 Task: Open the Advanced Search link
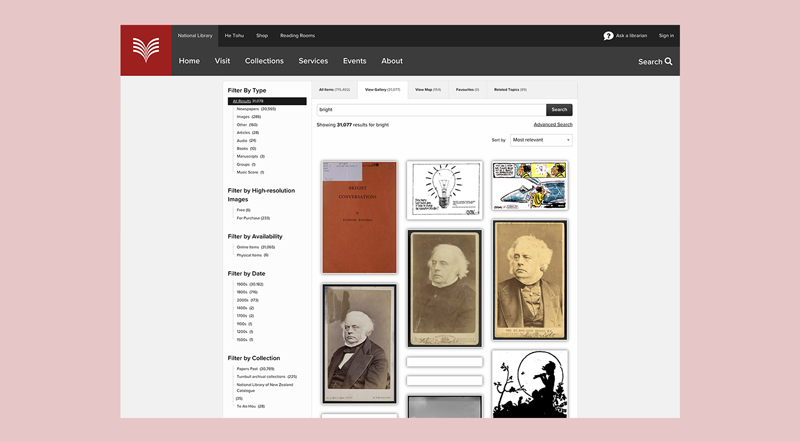click(553, 125)
